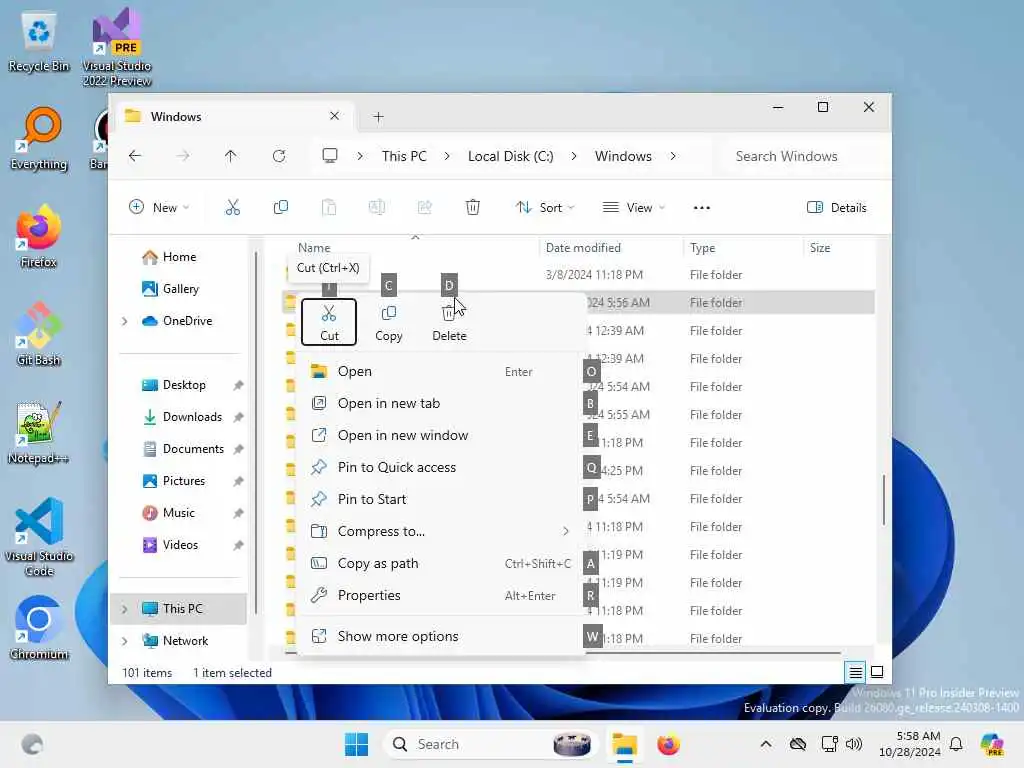Click the file list horizontal scrollbar
Screen dimensions: 1024x768
click(x=563, y=652)
